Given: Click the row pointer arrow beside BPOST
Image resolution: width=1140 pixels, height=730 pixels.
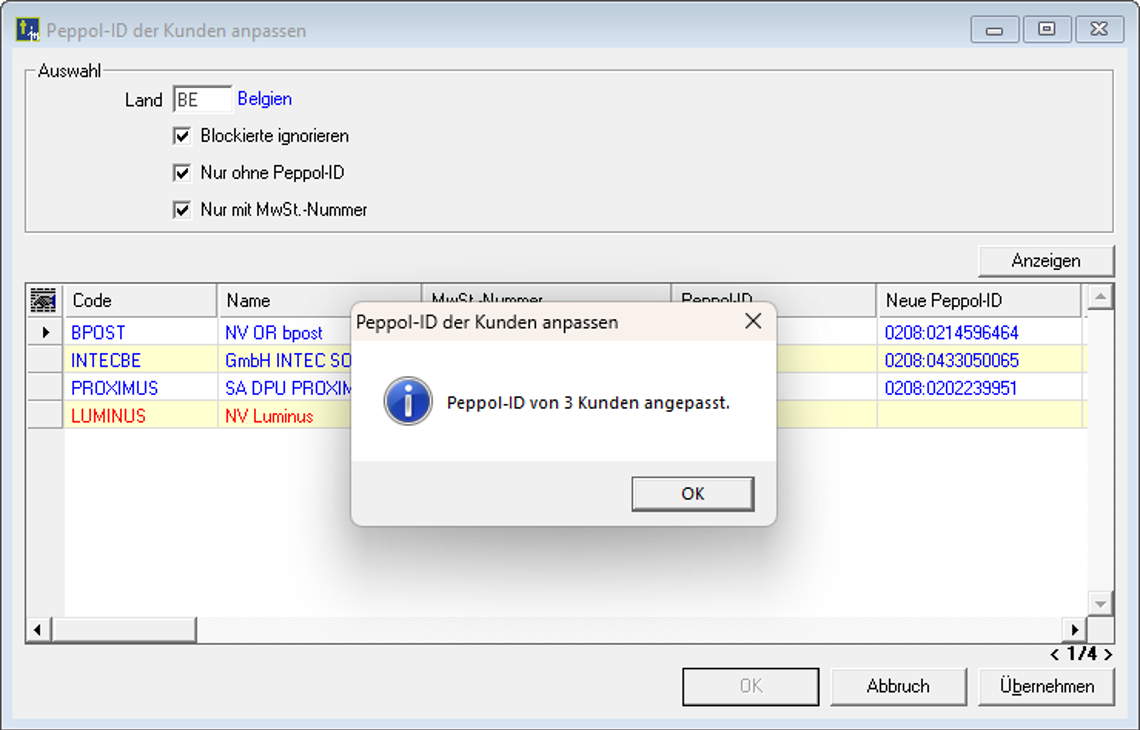Looking at the screenshot, I should [45, 332].
